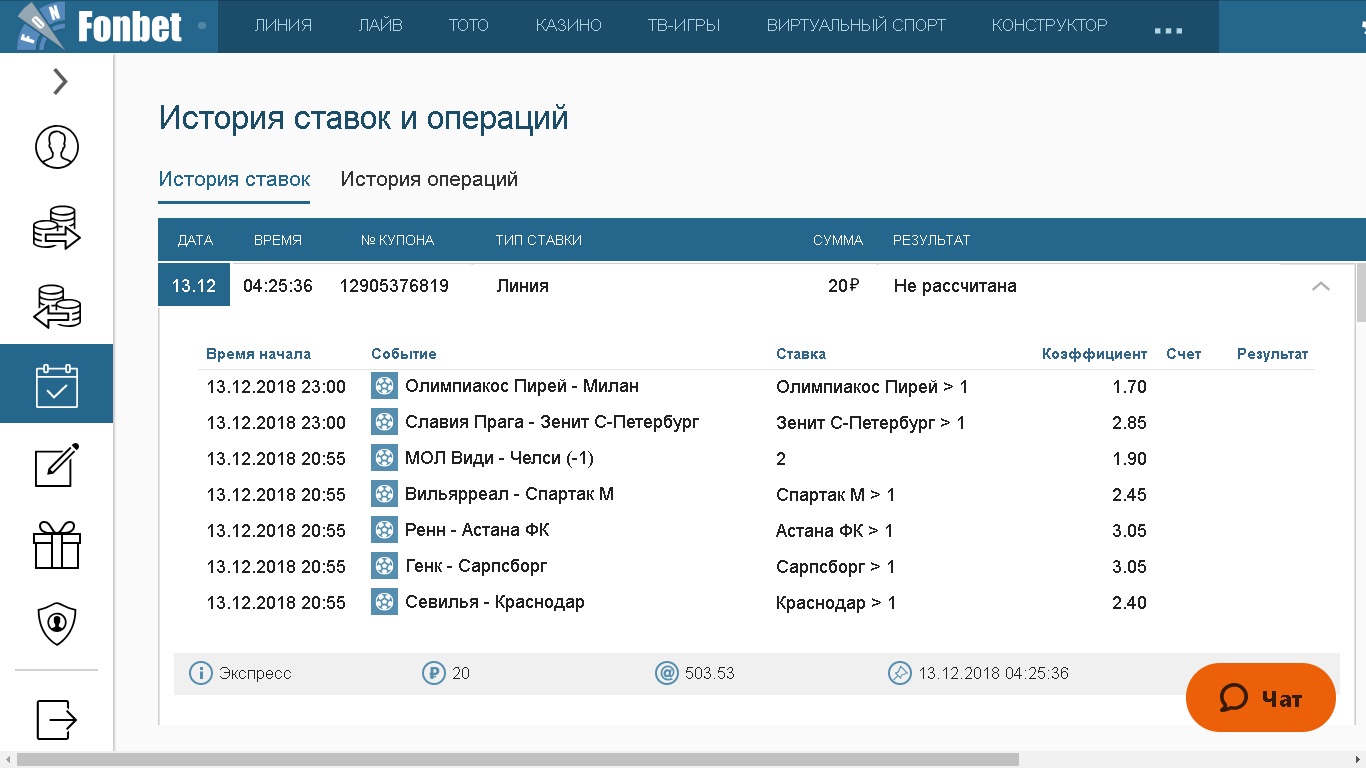This screenshot has height=768, width=1366.
Task: Click the Fonbet logo
Action: (100, 26)
